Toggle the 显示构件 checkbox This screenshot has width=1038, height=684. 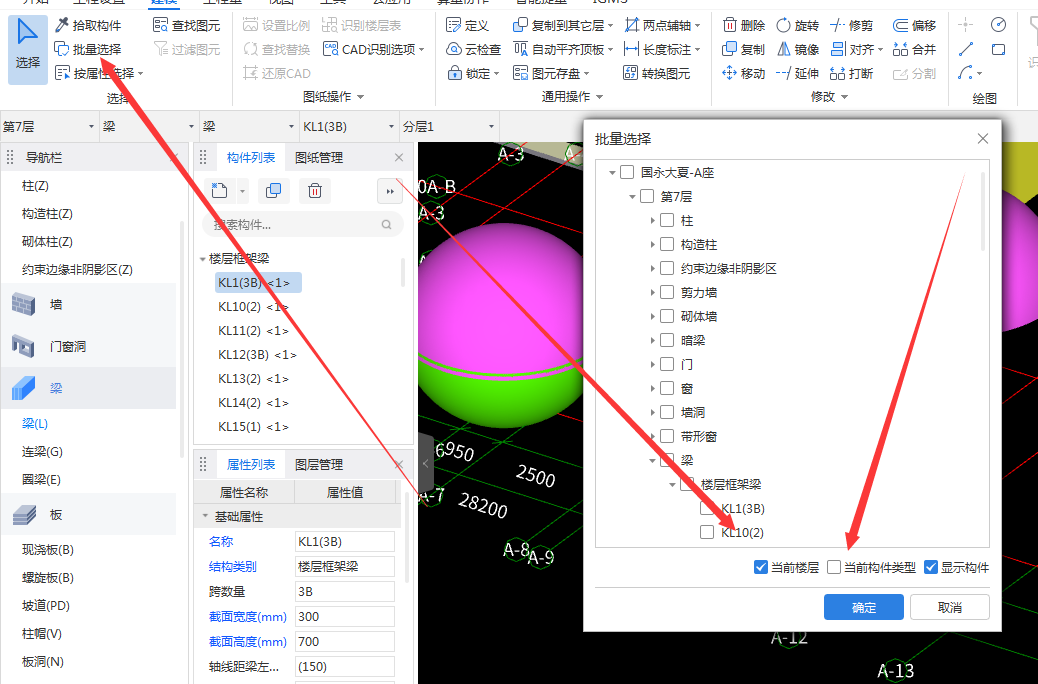point(931,567)
